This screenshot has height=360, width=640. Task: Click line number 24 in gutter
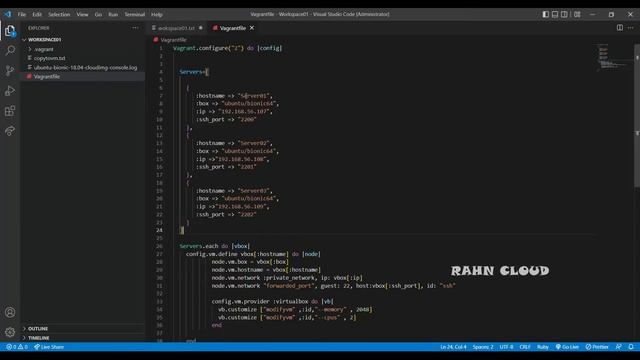point(159,230)
